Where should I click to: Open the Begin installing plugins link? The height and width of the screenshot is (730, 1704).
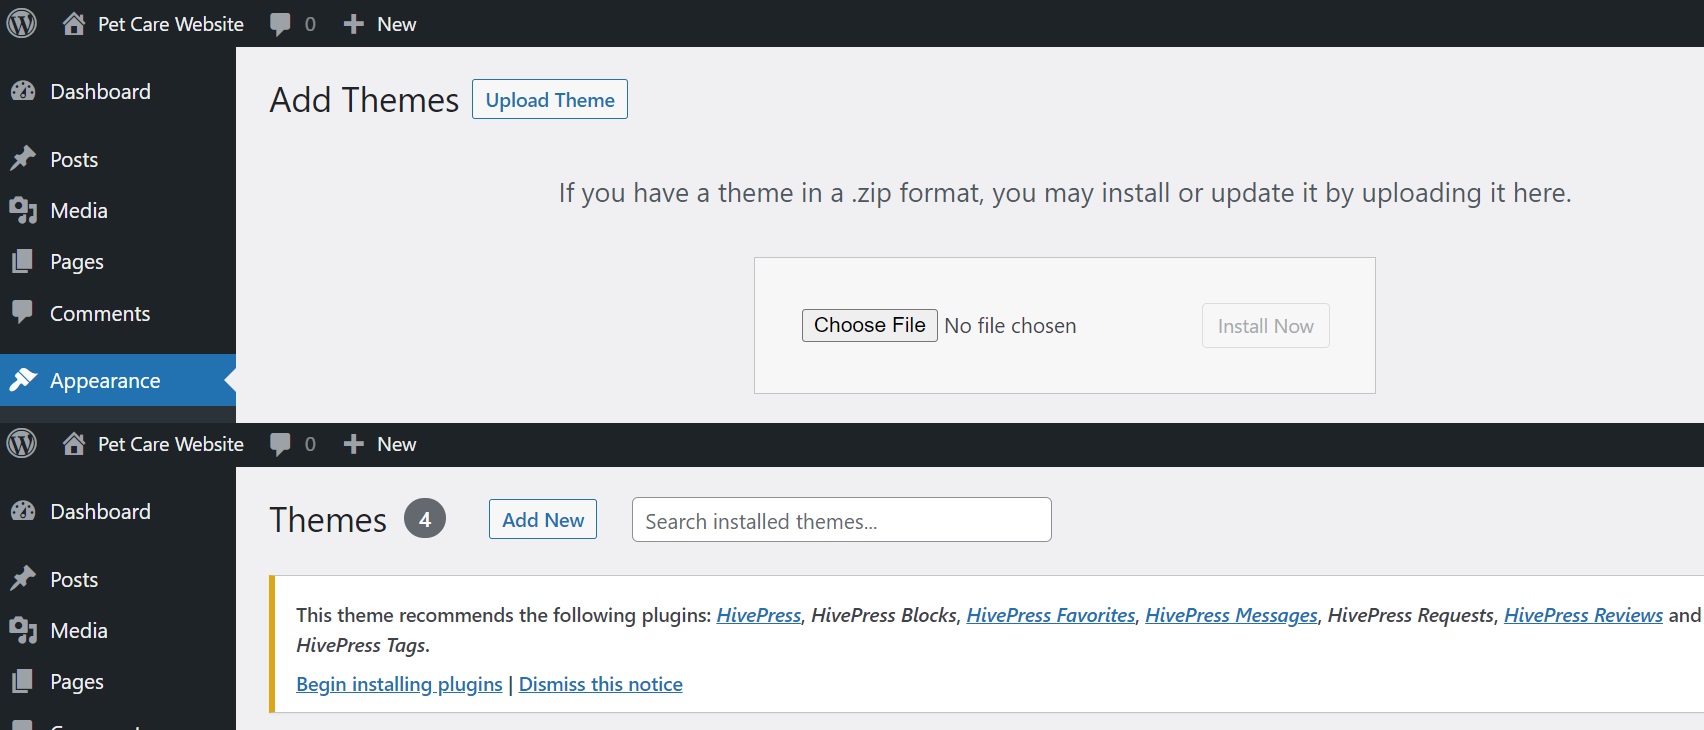coord(399,684)
